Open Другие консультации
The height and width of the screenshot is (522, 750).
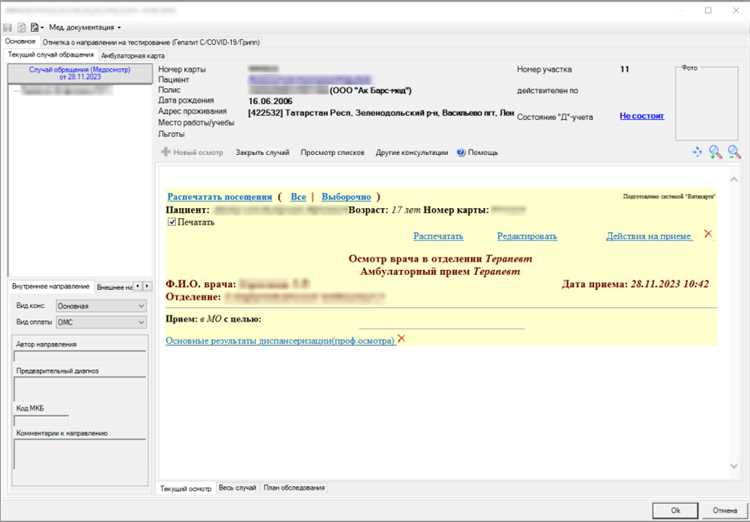click(411, 153)
